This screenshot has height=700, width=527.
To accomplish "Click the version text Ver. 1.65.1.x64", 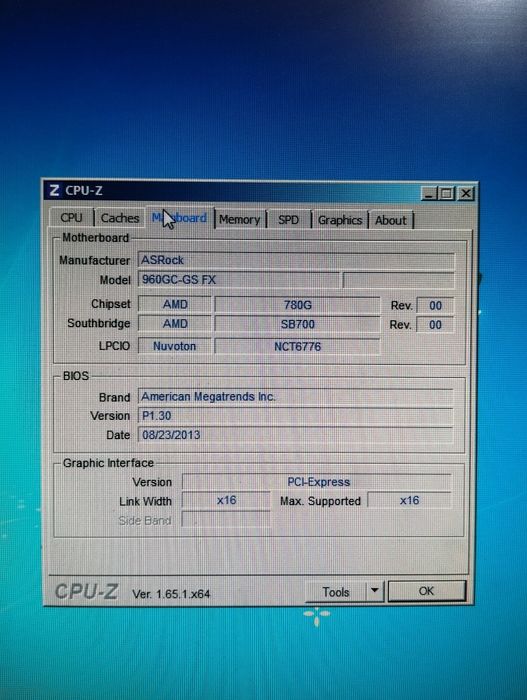I will 171,594.
